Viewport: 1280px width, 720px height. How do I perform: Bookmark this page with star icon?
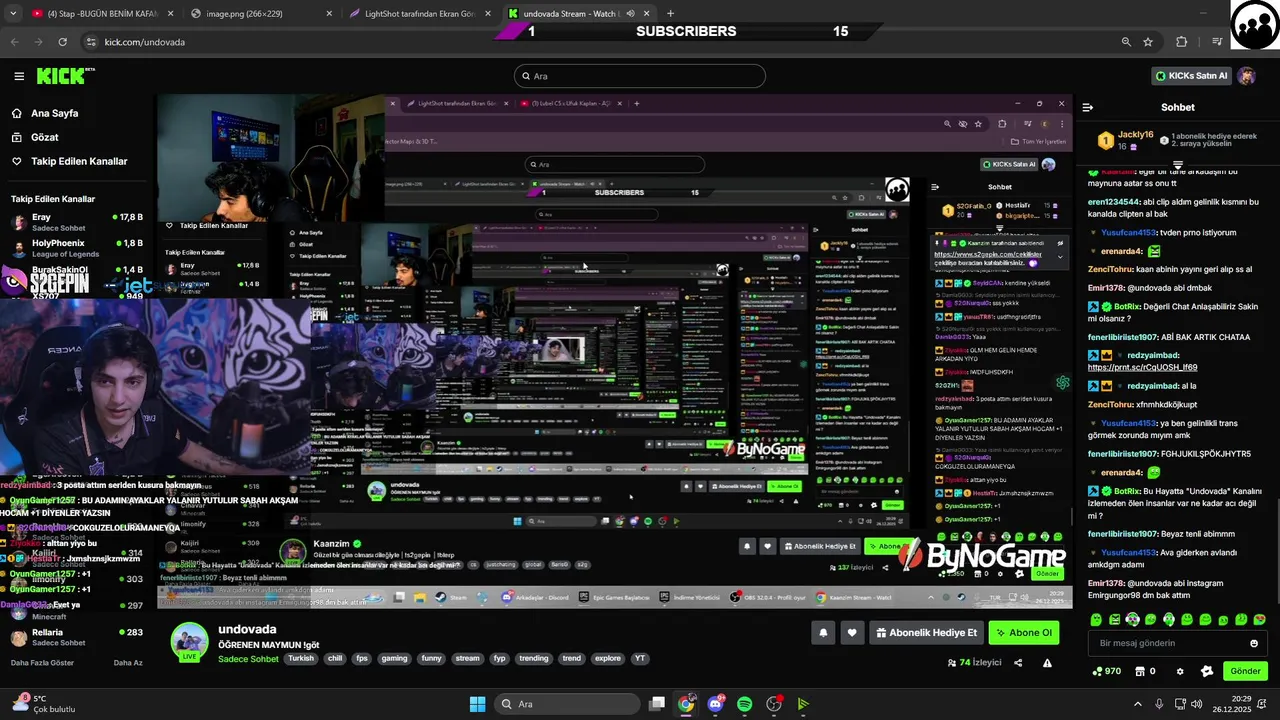pyautogui.click(x=1148, y=42)
